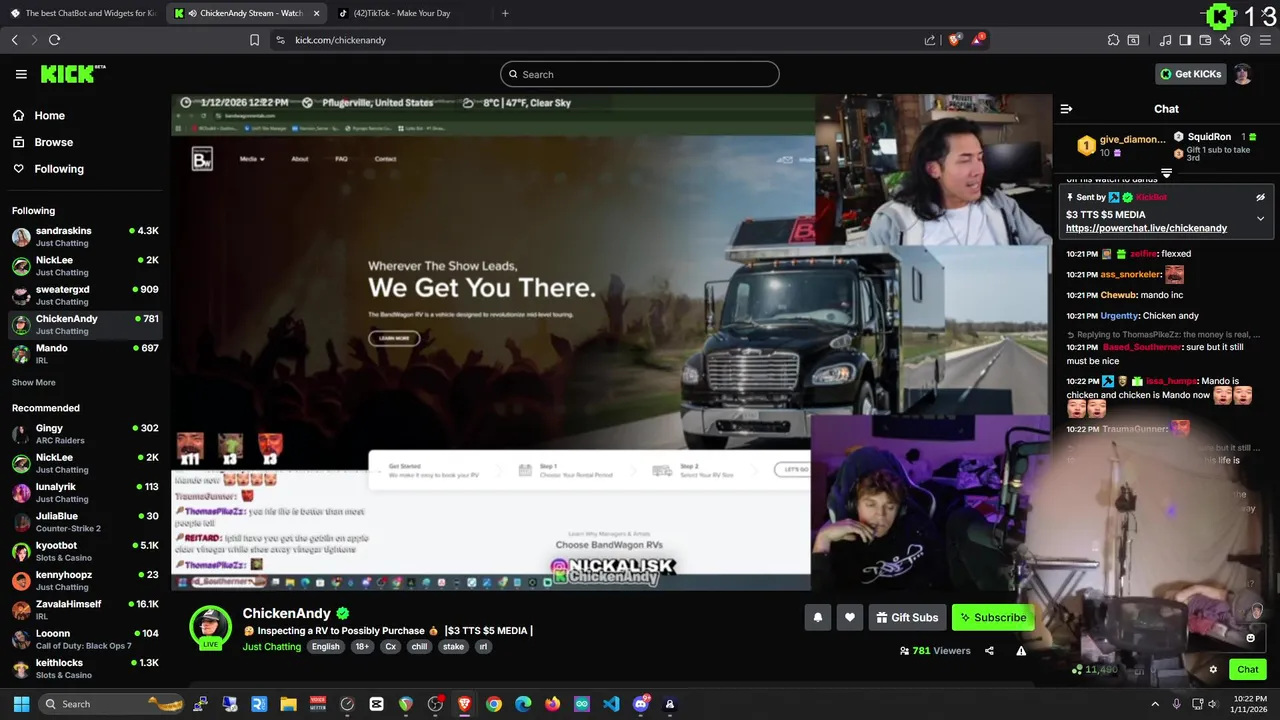
Task: Open kyootbot Slots & Casino channel
Action: pos(85,552)
